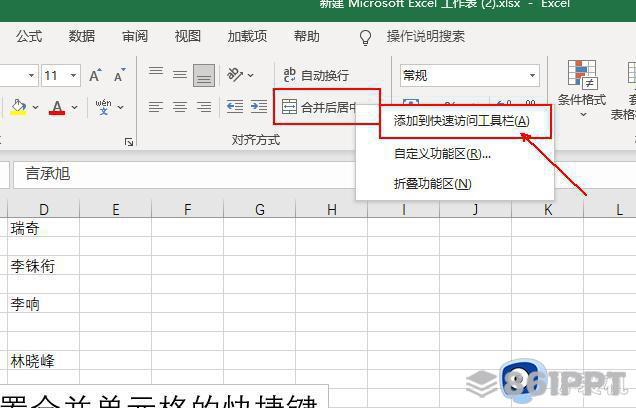This screenshot has height=408, width=636.
Task: Select the cell containing 李响
Action: pyautogui.click(x=44, y=303)
